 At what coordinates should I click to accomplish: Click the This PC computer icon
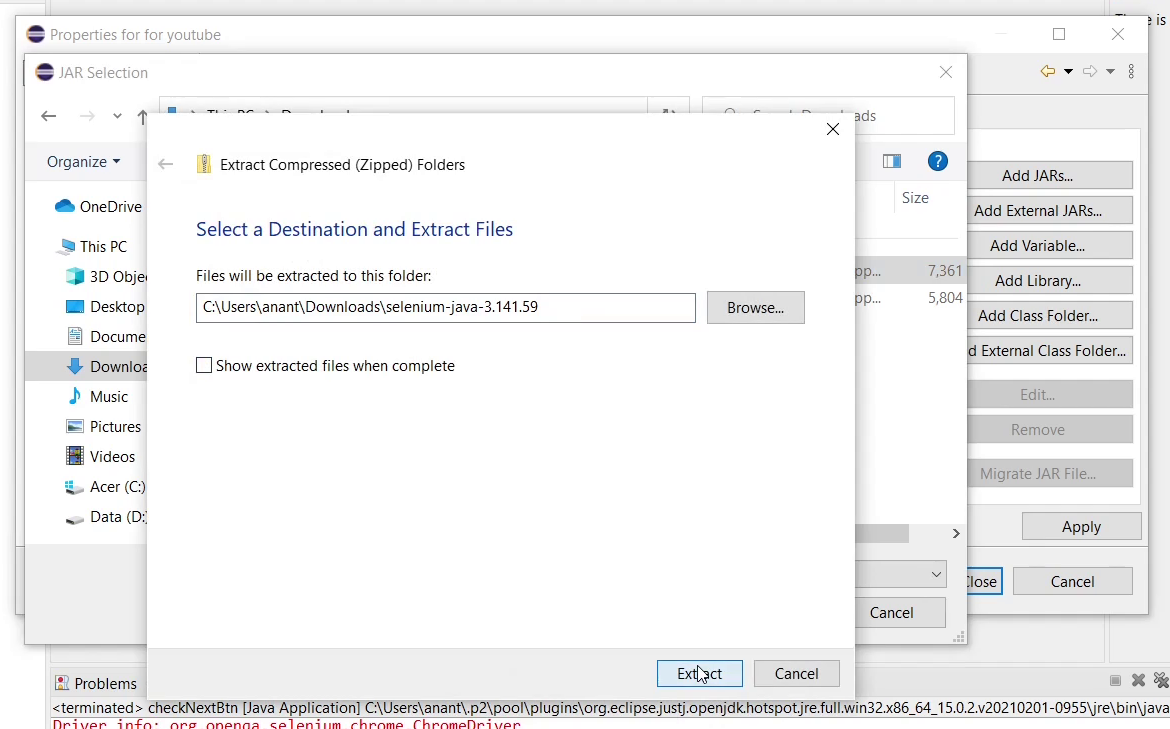point(68,245)
